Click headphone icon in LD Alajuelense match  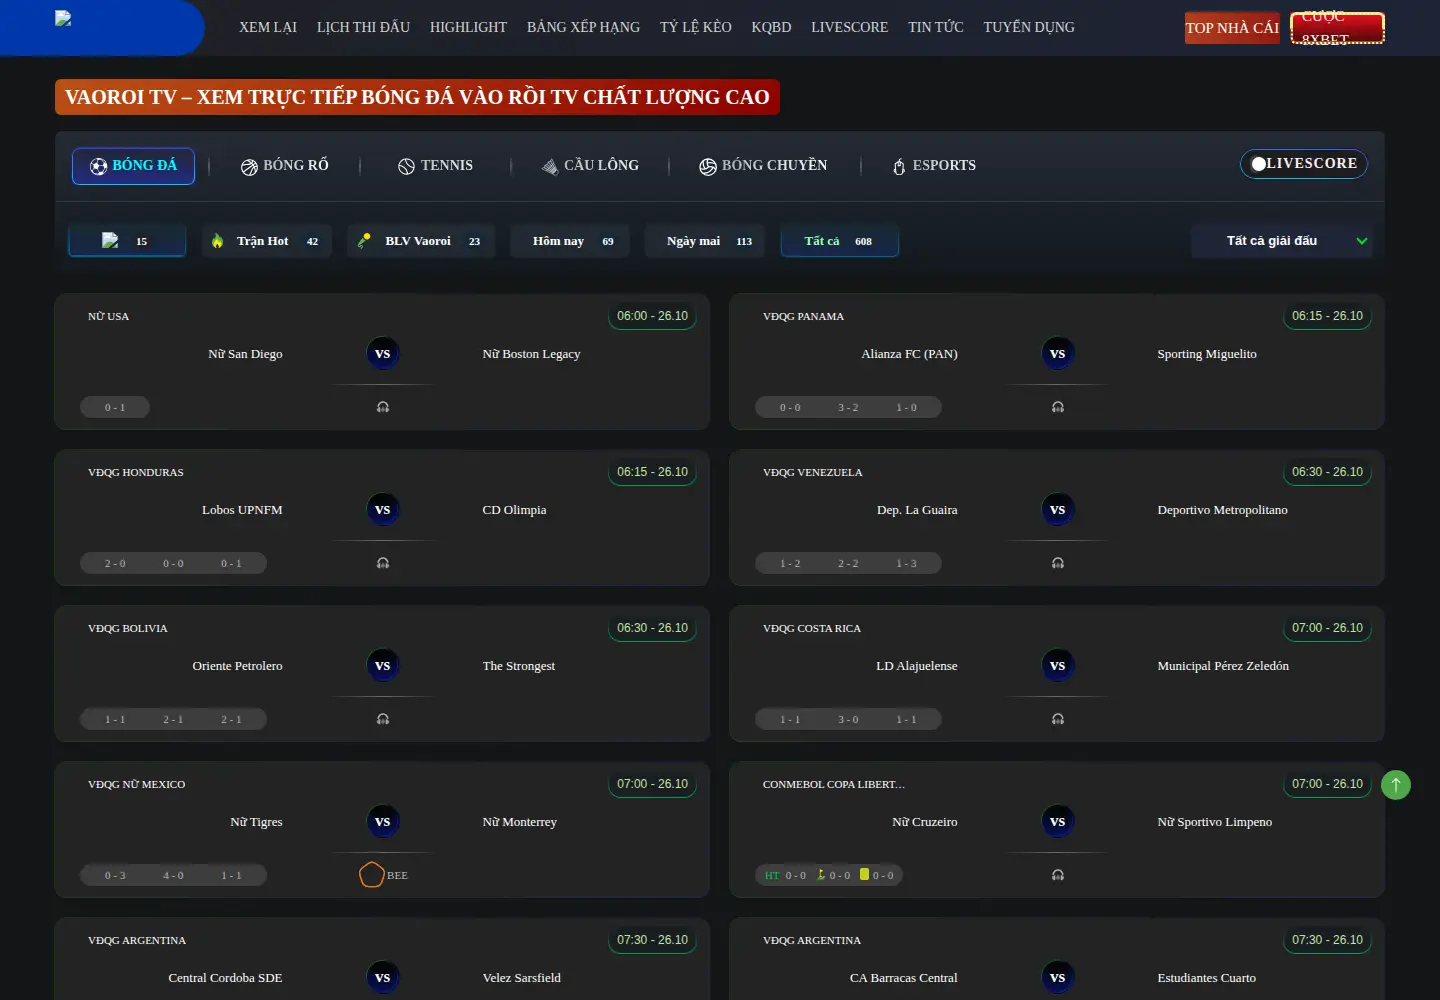coord(1058,719)
